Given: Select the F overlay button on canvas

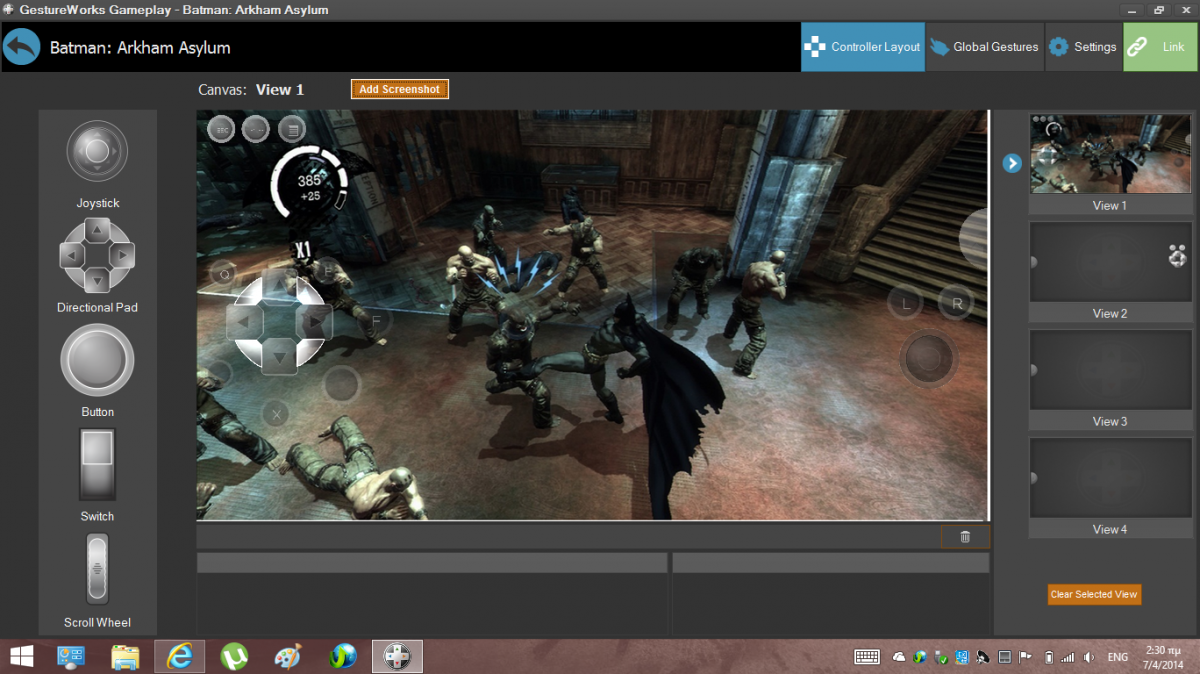Looking at the screenshot, I should click(x=376, y=321).
